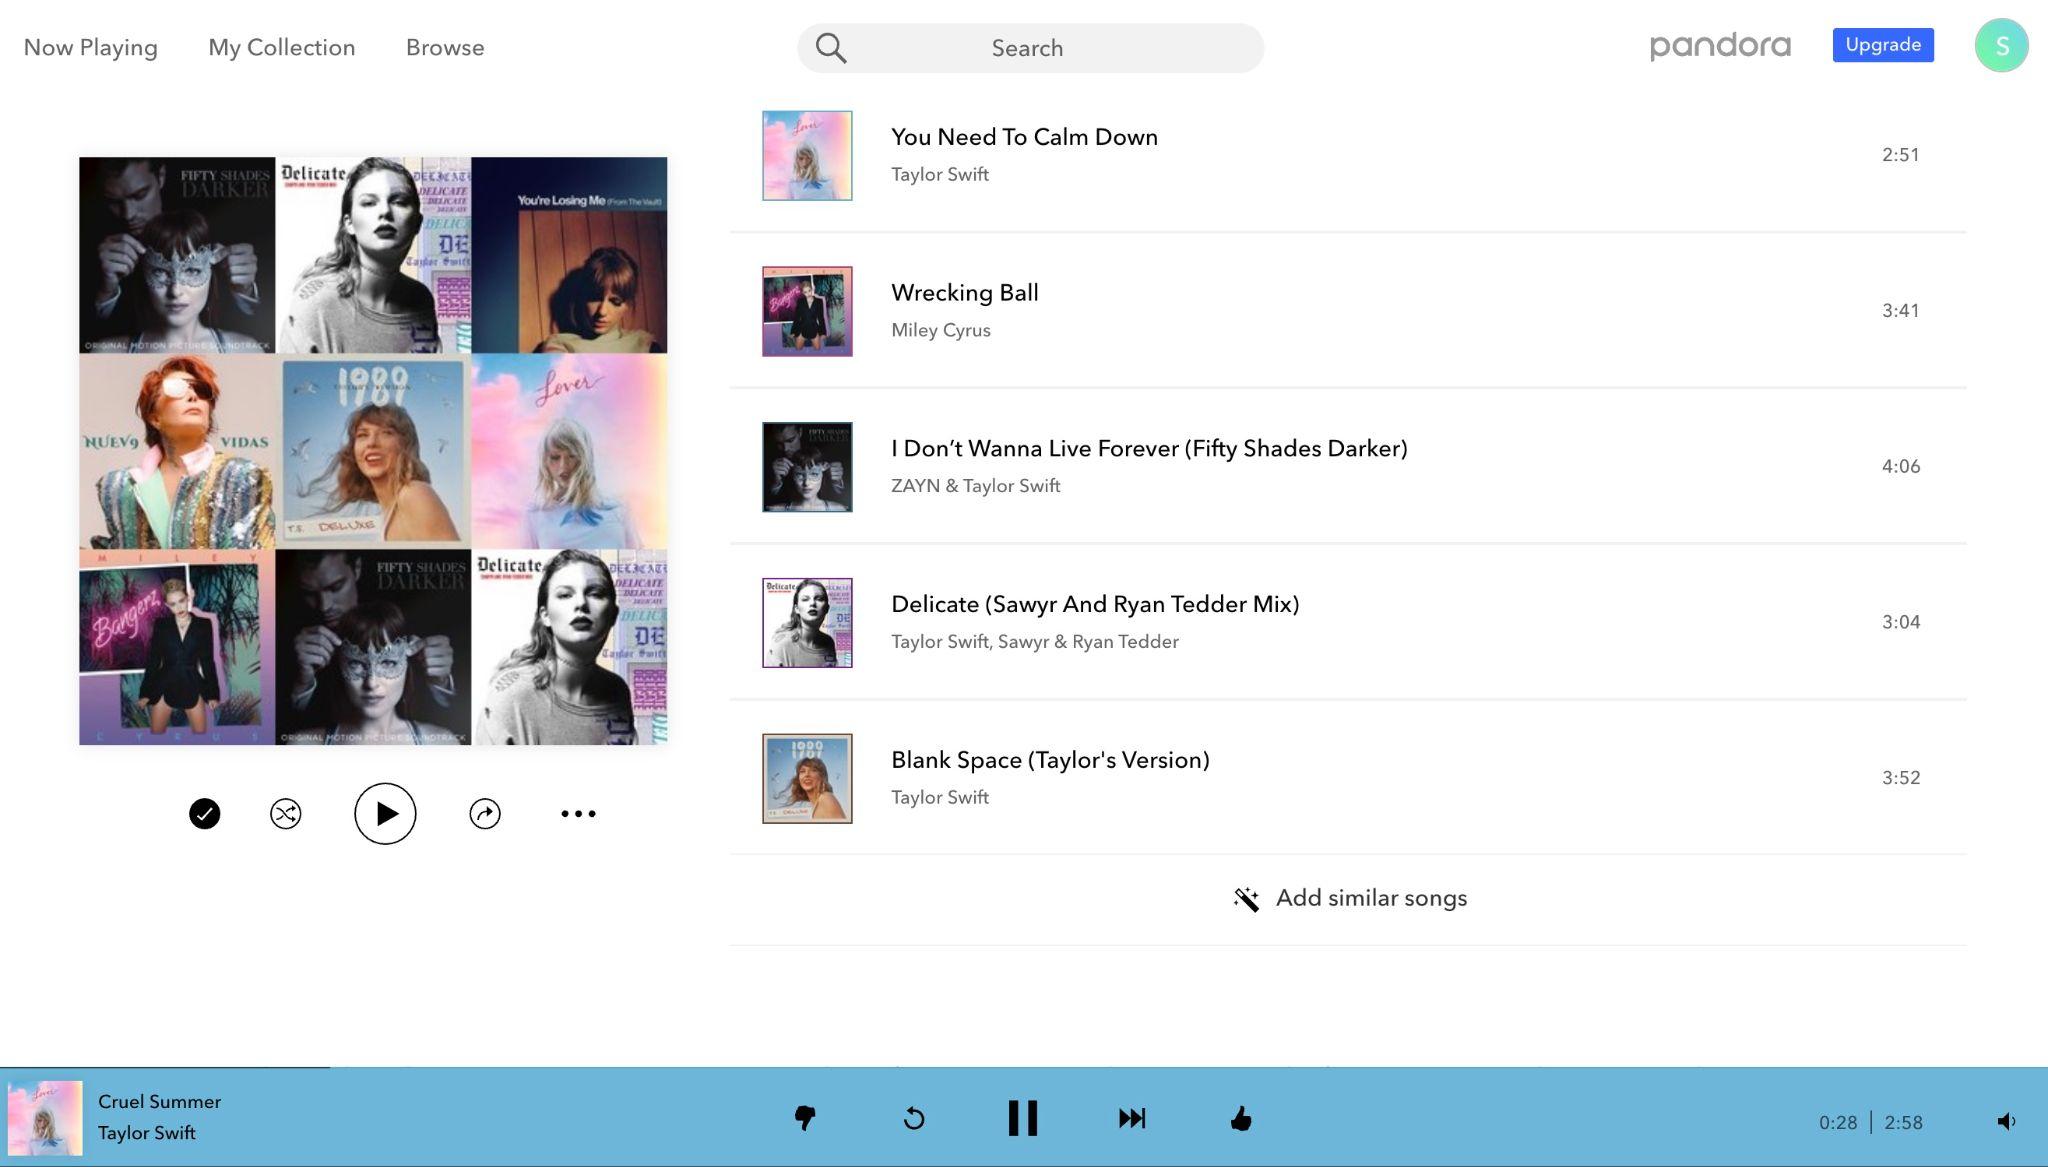Screen dimensions: 2048x1167
Task: Select Blank Space (Taylor's Version) title
Action: point(1050,760)
